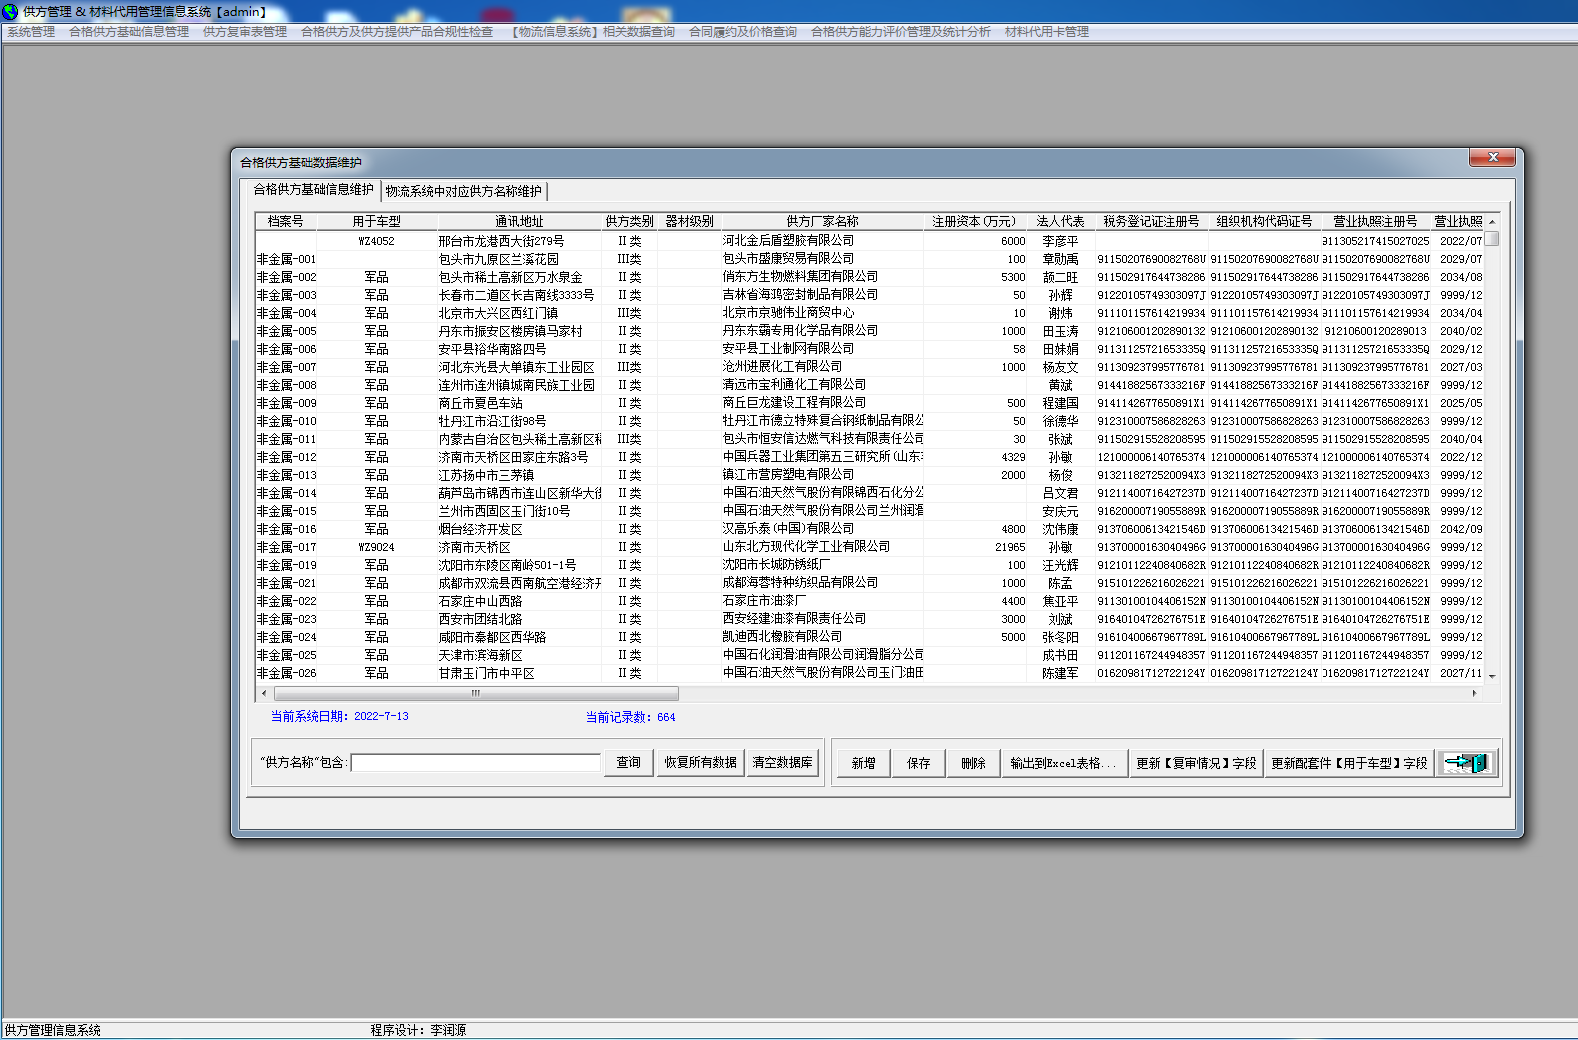The image size is (1578, 1040).
Task: Click 更新配套件【用于车型】字段 button
Action: coord(1350,763)
